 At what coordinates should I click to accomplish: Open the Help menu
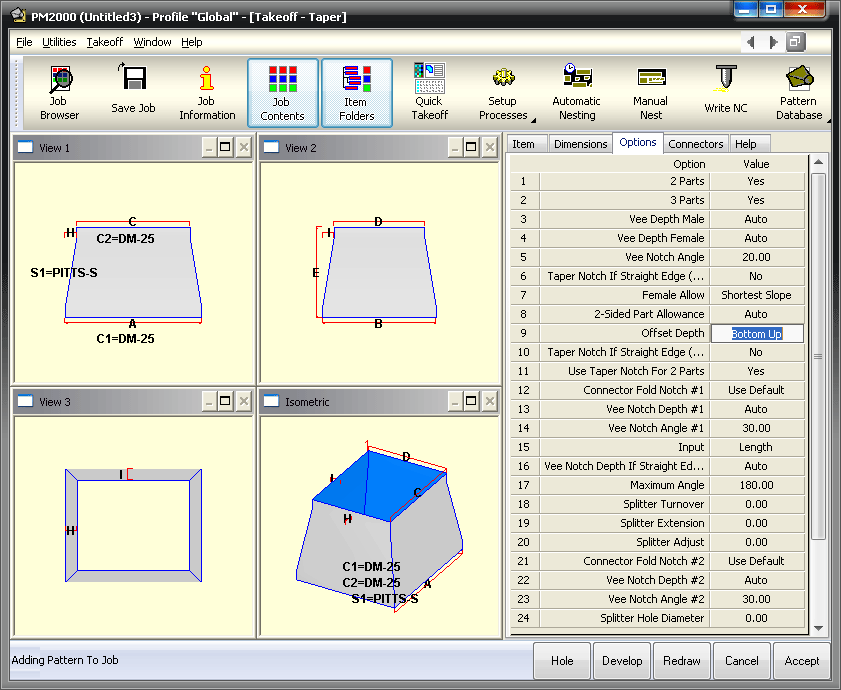191,42
